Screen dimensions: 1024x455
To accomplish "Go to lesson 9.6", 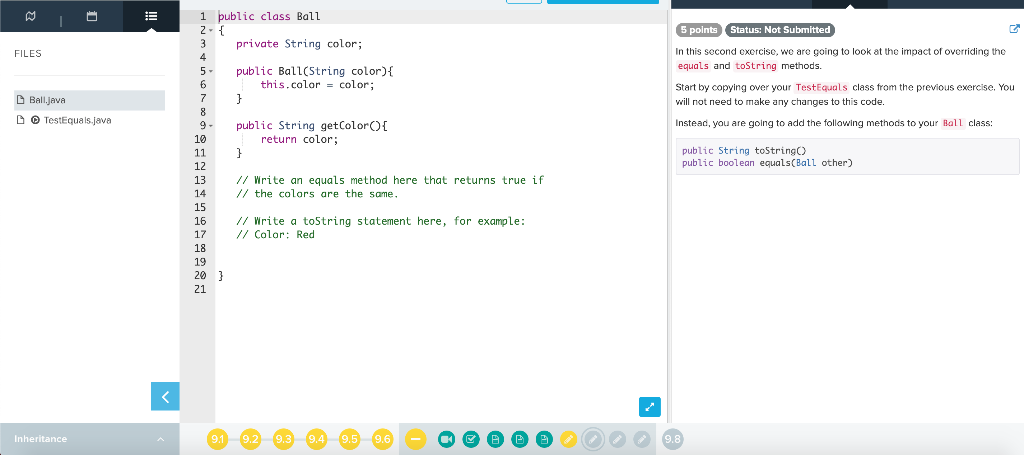I will point(383,439).
